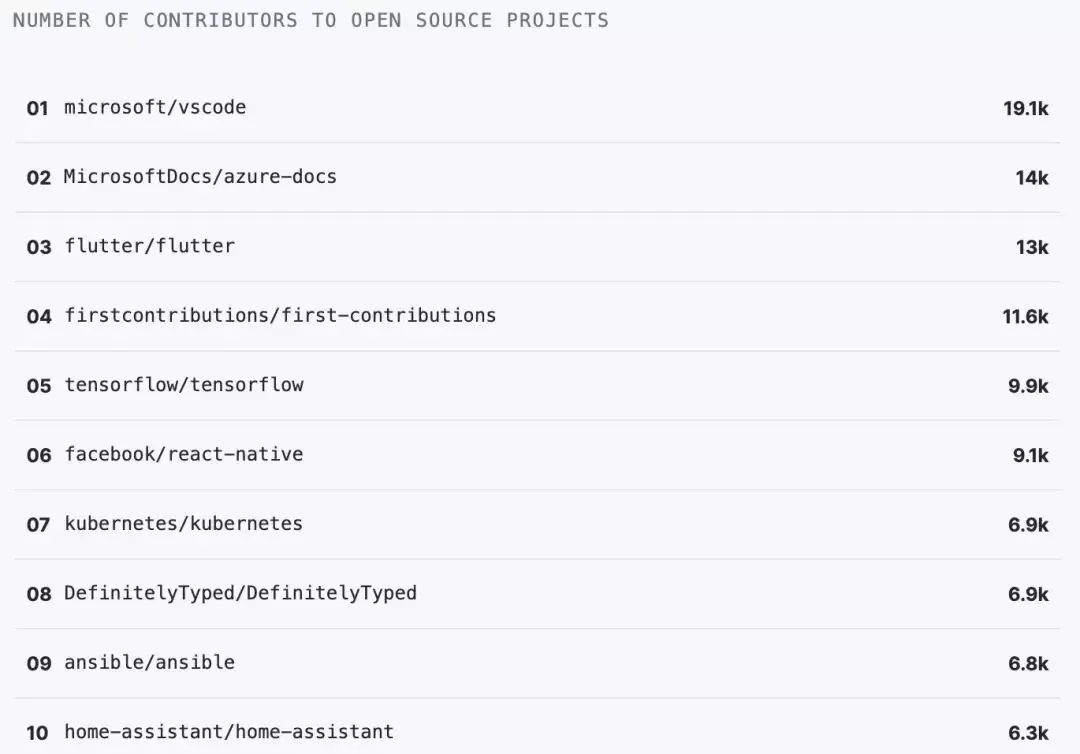The height and width of the screenshot is (754, 1080).
Task: Click the MicrosoftDocs/azure-docs project name
Action: 200,177
